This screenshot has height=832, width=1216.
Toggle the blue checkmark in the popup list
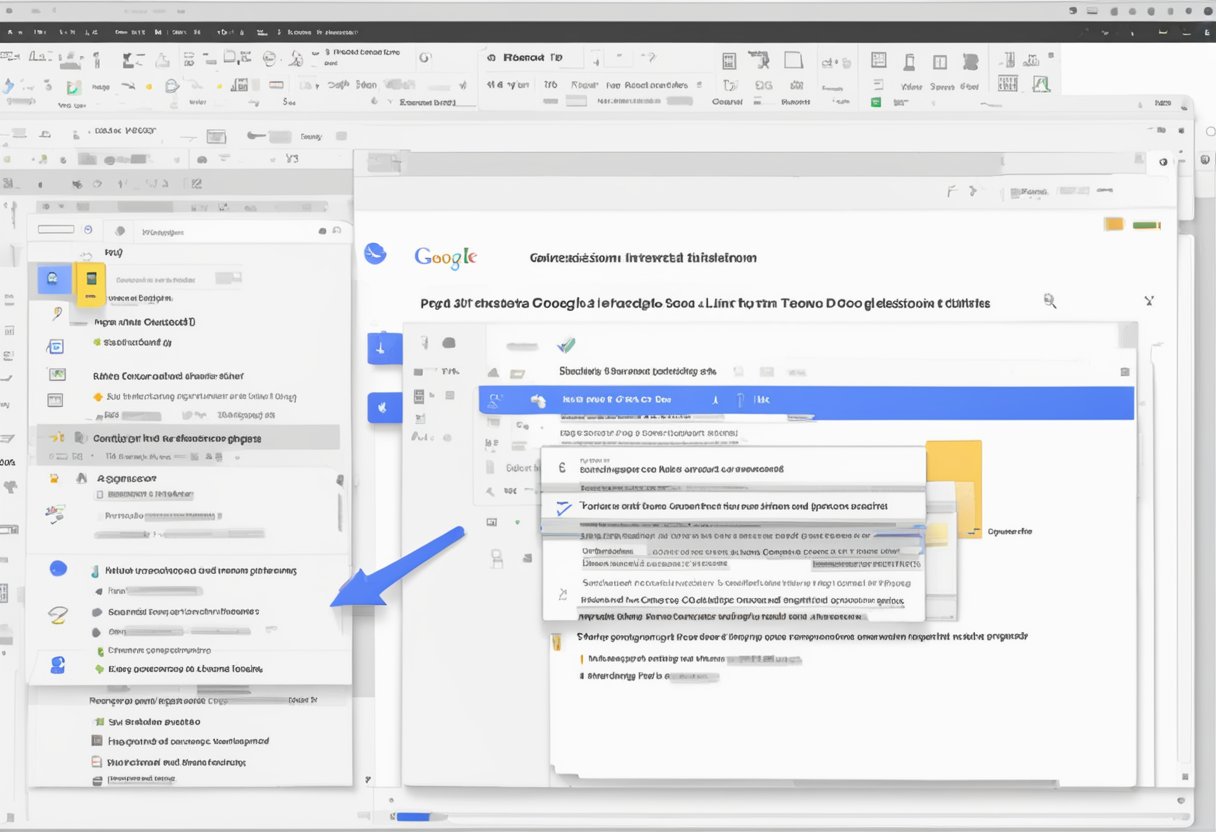click(x=561, y=507)
